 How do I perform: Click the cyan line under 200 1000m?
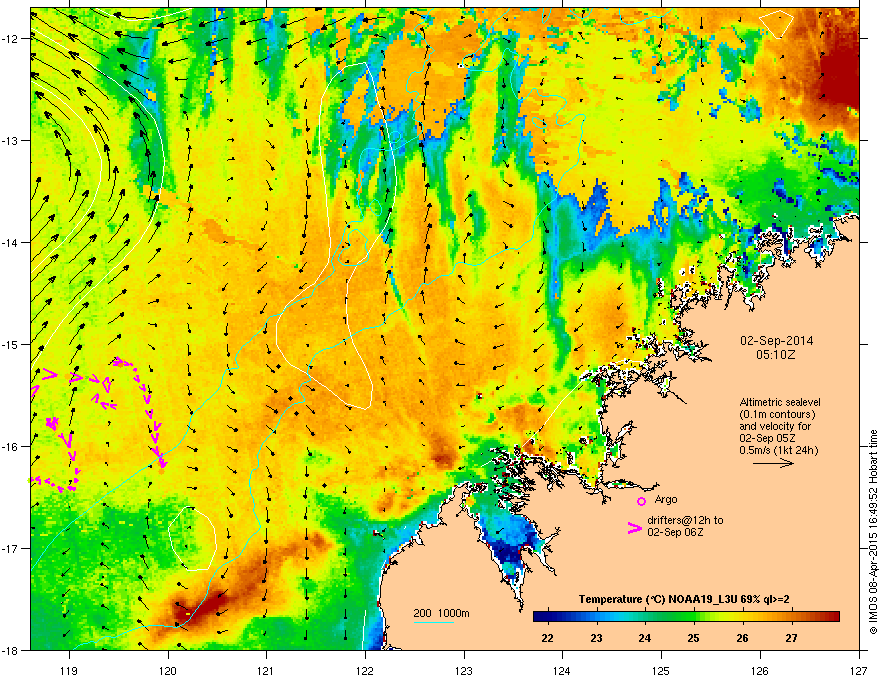point(434,623)
